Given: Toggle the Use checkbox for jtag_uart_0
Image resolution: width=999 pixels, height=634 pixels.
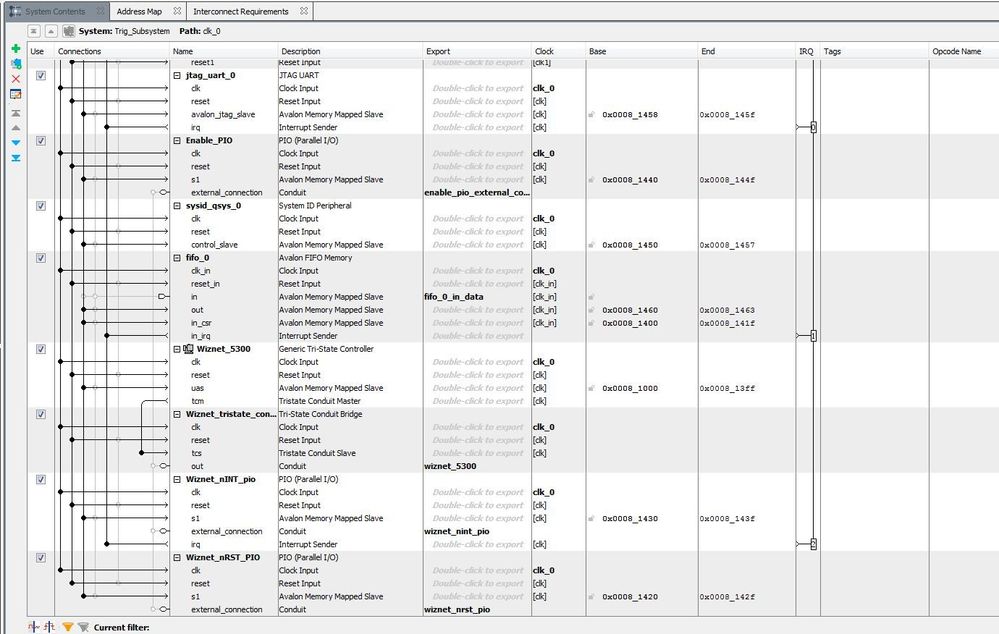Looking at the screenshot, I should (x=41, y=75).
